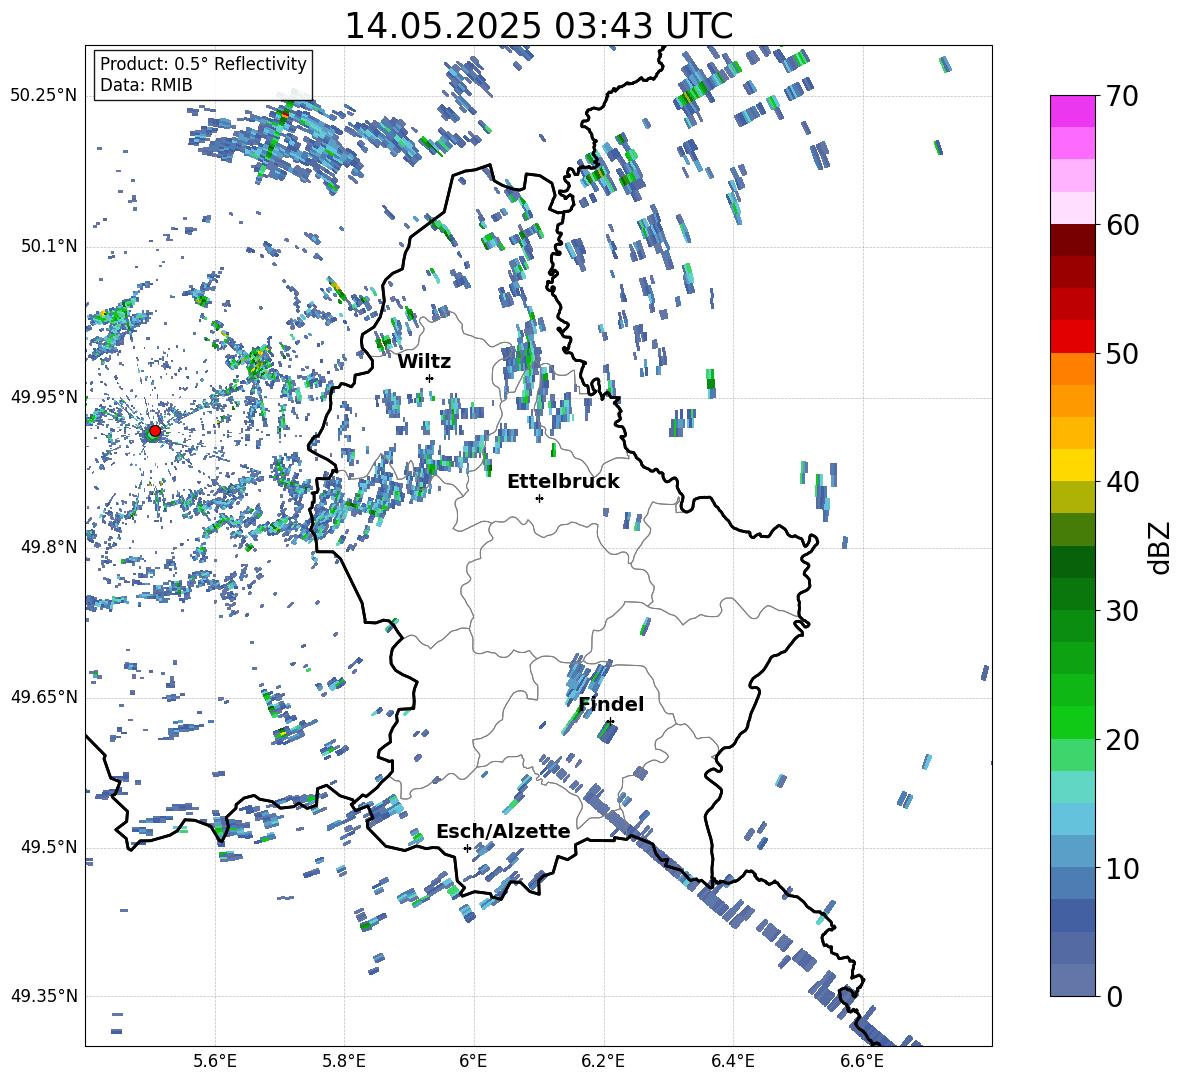
Task: Click the 49.8°N latitude tick label
Action: click(x=48, y=547)
